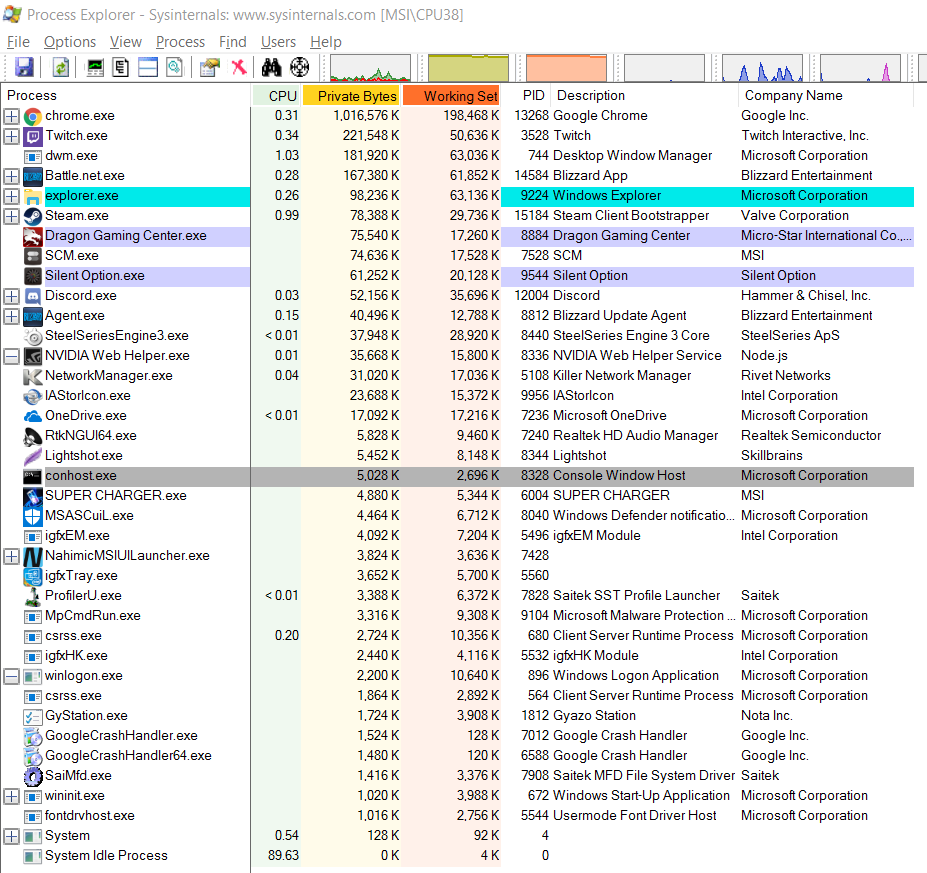Toggle the Show Lower Pane toolbar icon

pos(148,67)
